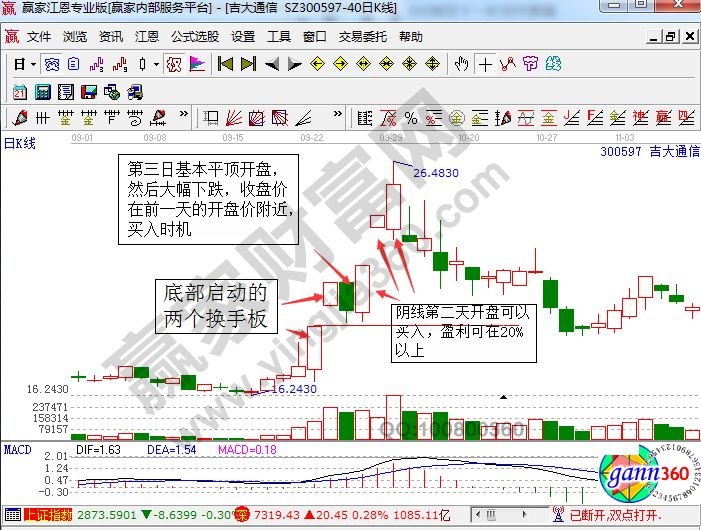Click yellow diamond left-arrow icon
Image resolution: width=701 pixels, height=530 pixels.
tap(317, 64)
